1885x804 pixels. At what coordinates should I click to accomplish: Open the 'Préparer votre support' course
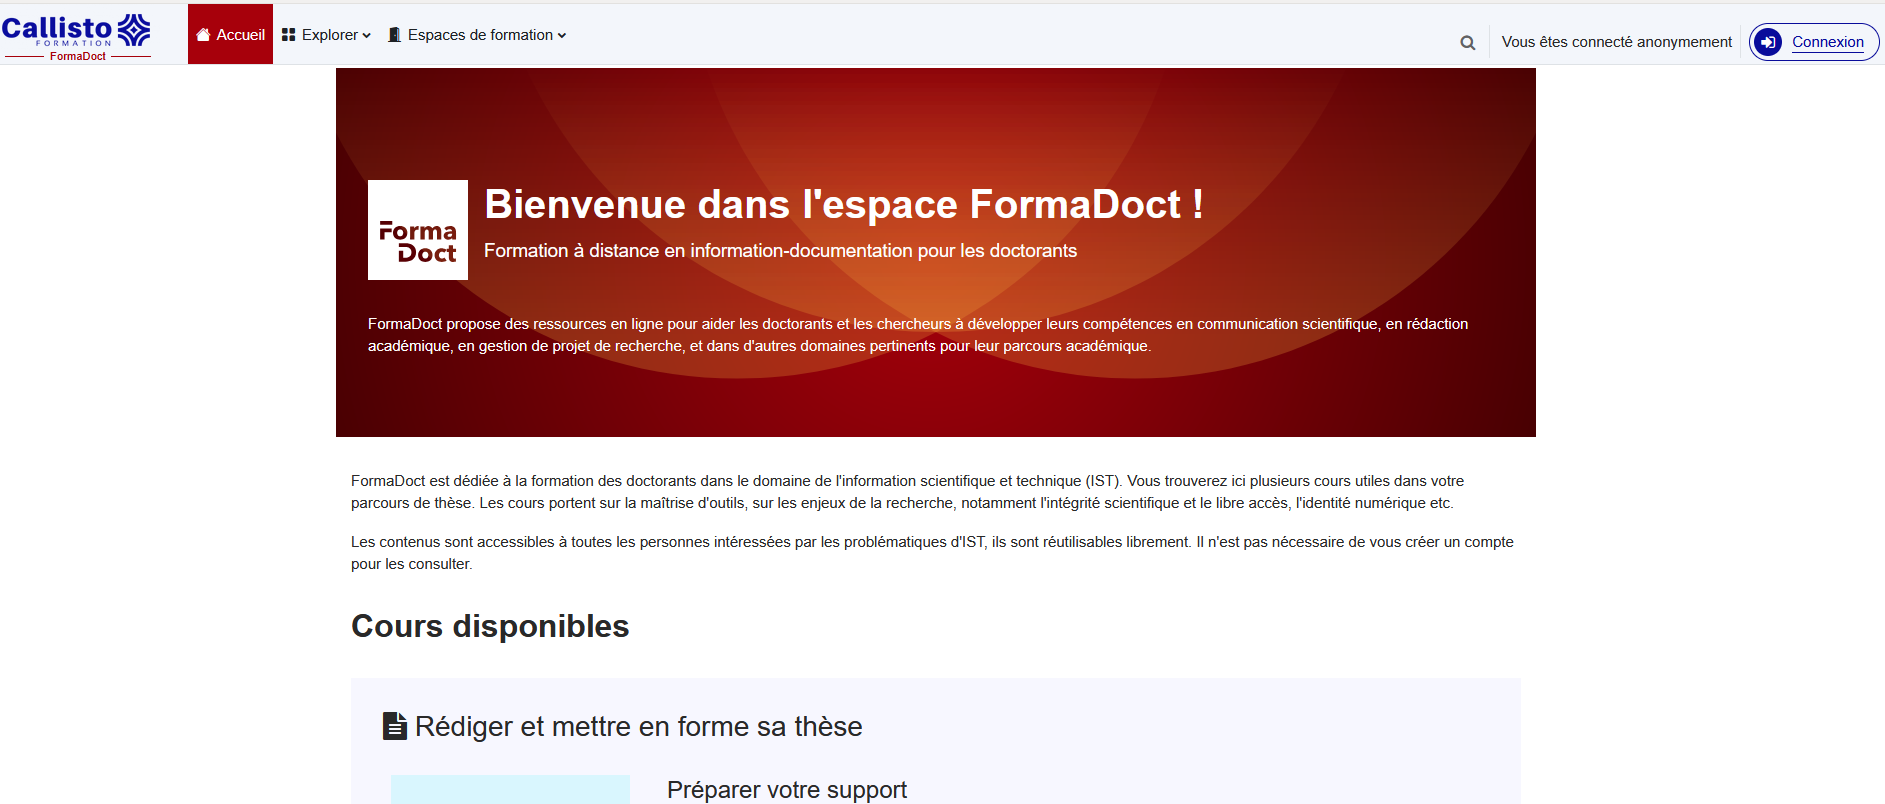click(x=787, y=790)
